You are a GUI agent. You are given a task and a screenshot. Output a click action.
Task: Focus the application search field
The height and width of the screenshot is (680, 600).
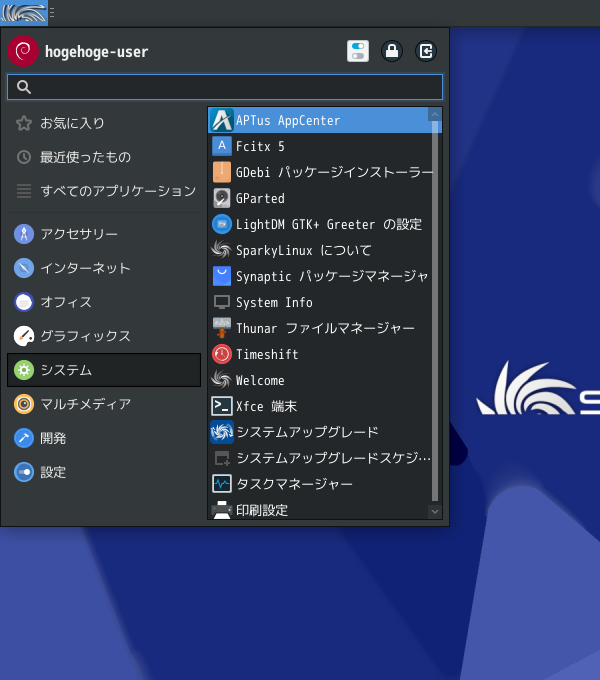[x=225, y=87]
